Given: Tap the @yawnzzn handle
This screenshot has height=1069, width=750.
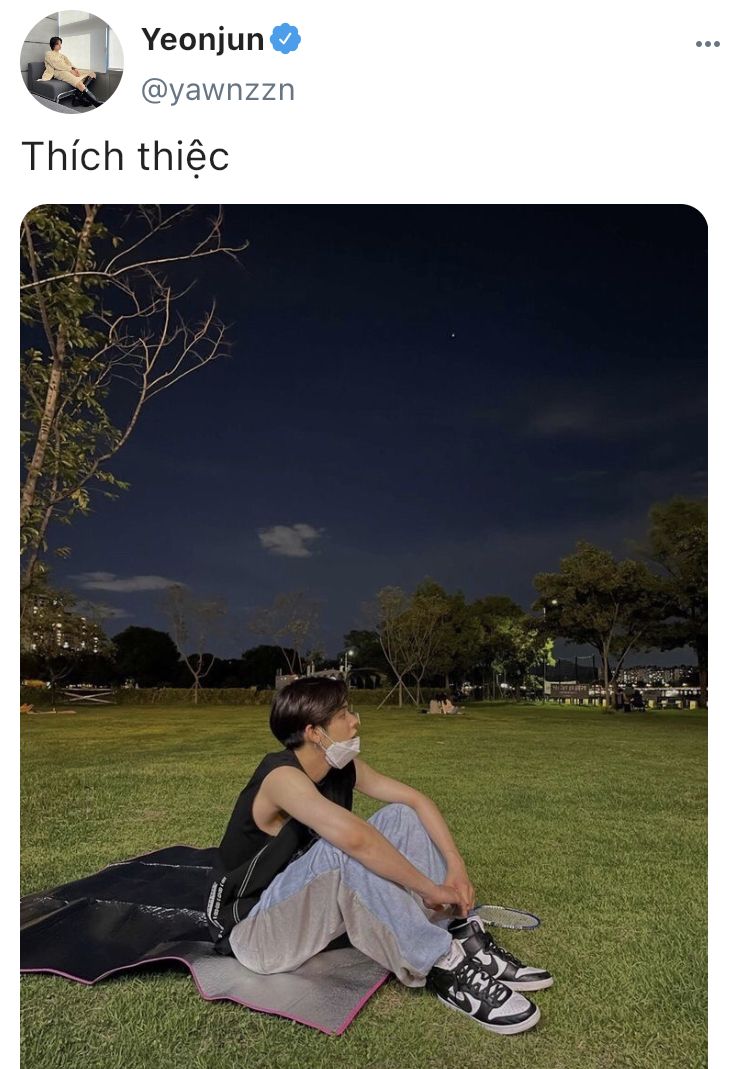Looking at the screenshot, I should coord(218,90).
